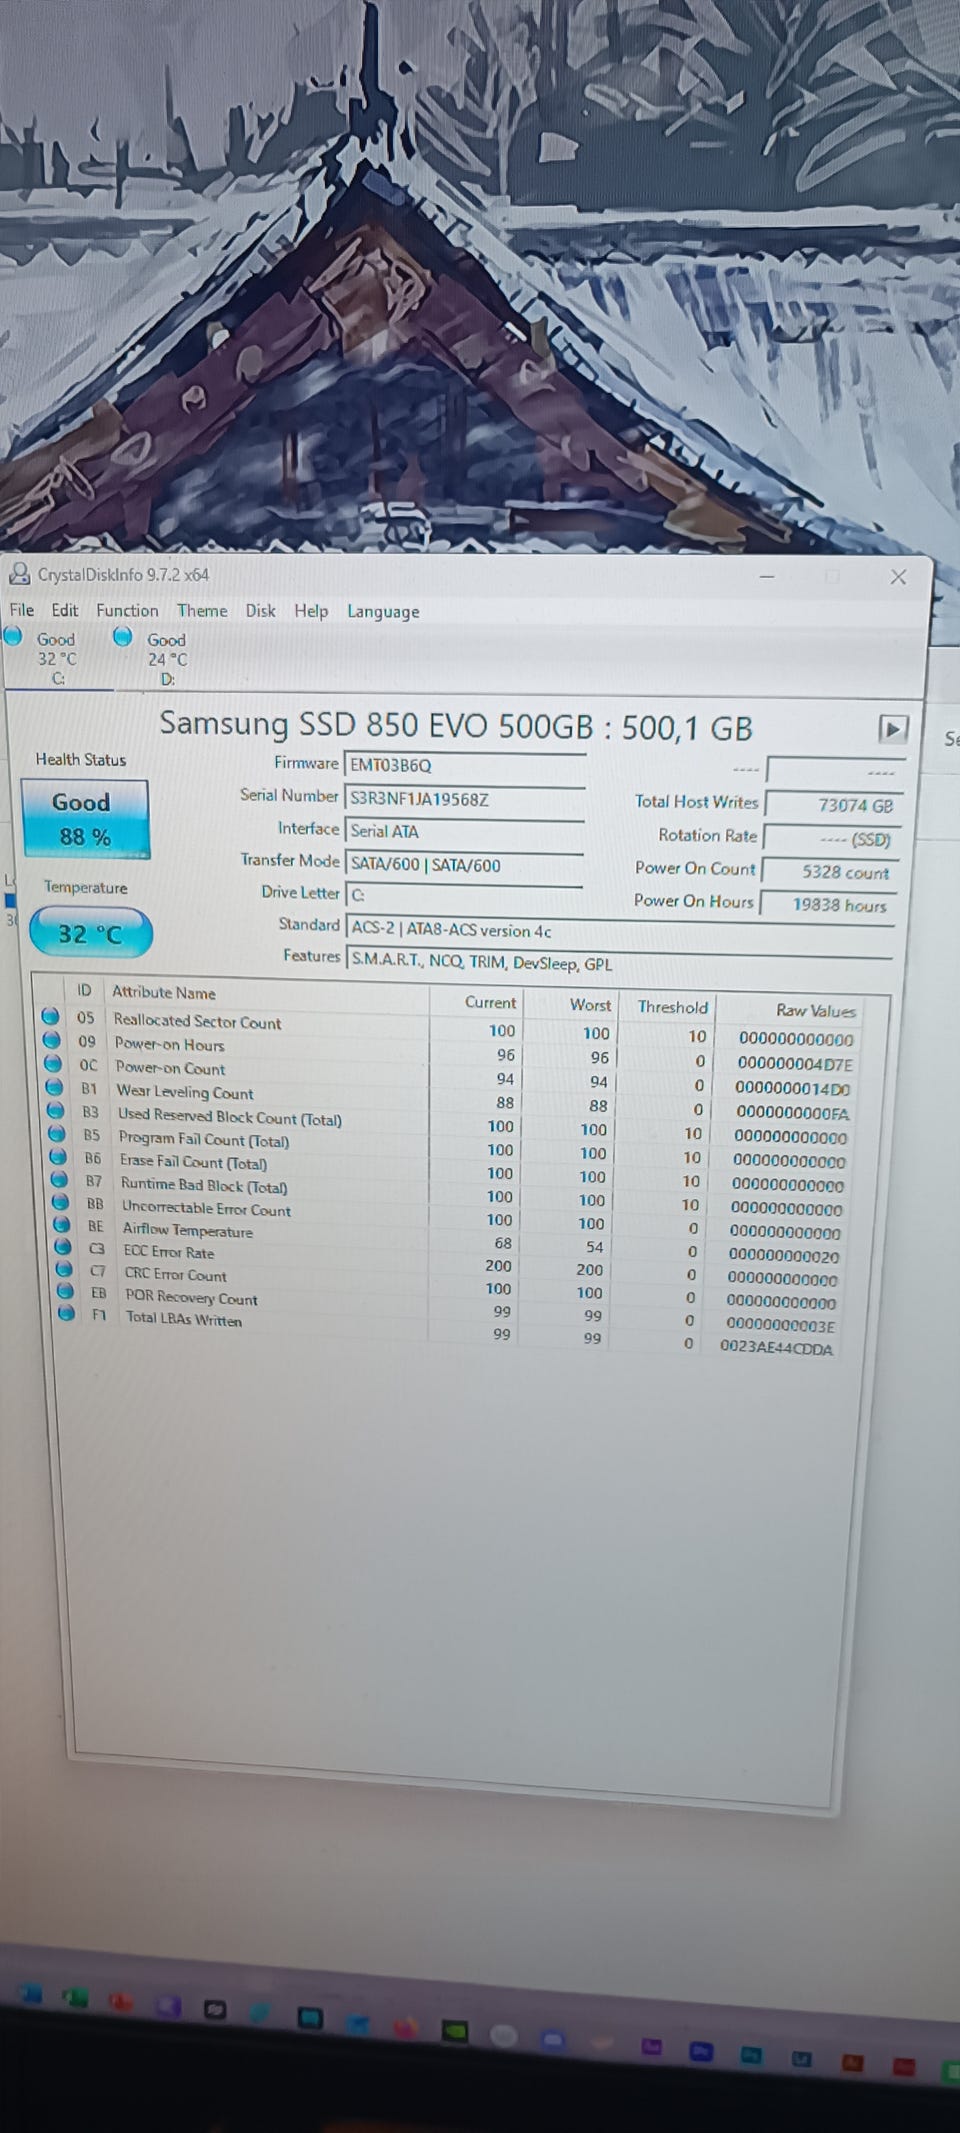Viewport: 960px width, 2133px height.
Task: Click the ID column header
Action: click(84, 990)
